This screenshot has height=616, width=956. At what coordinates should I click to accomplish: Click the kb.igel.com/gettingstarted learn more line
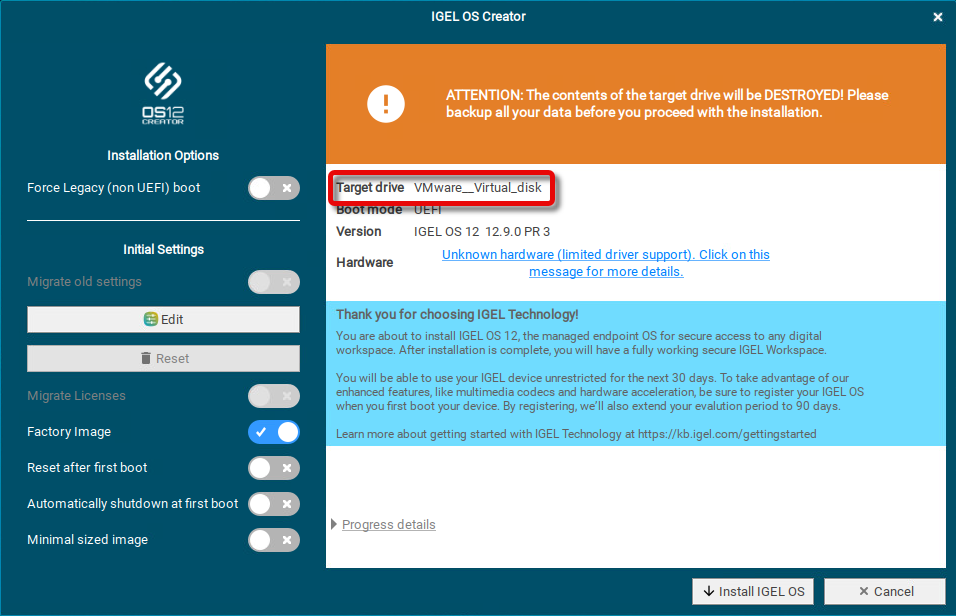(x=576, y=434)
